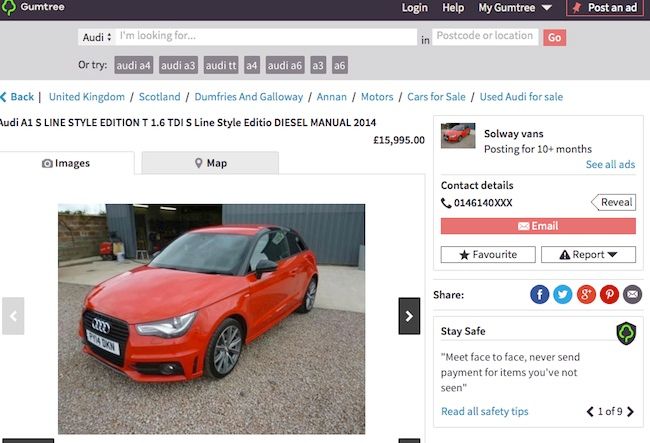Try the 'audi a4' suggestion
Viewport: 650px width, 443px height.
click(x=133, y=65)
